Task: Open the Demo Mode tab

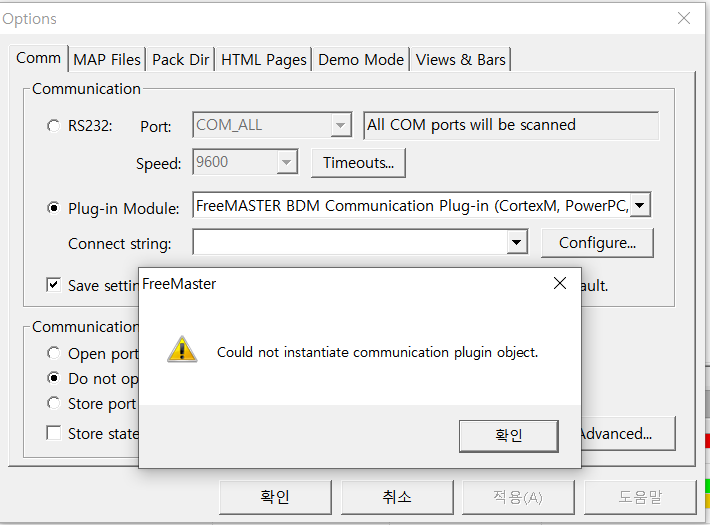Action: [x=361, y=59]
